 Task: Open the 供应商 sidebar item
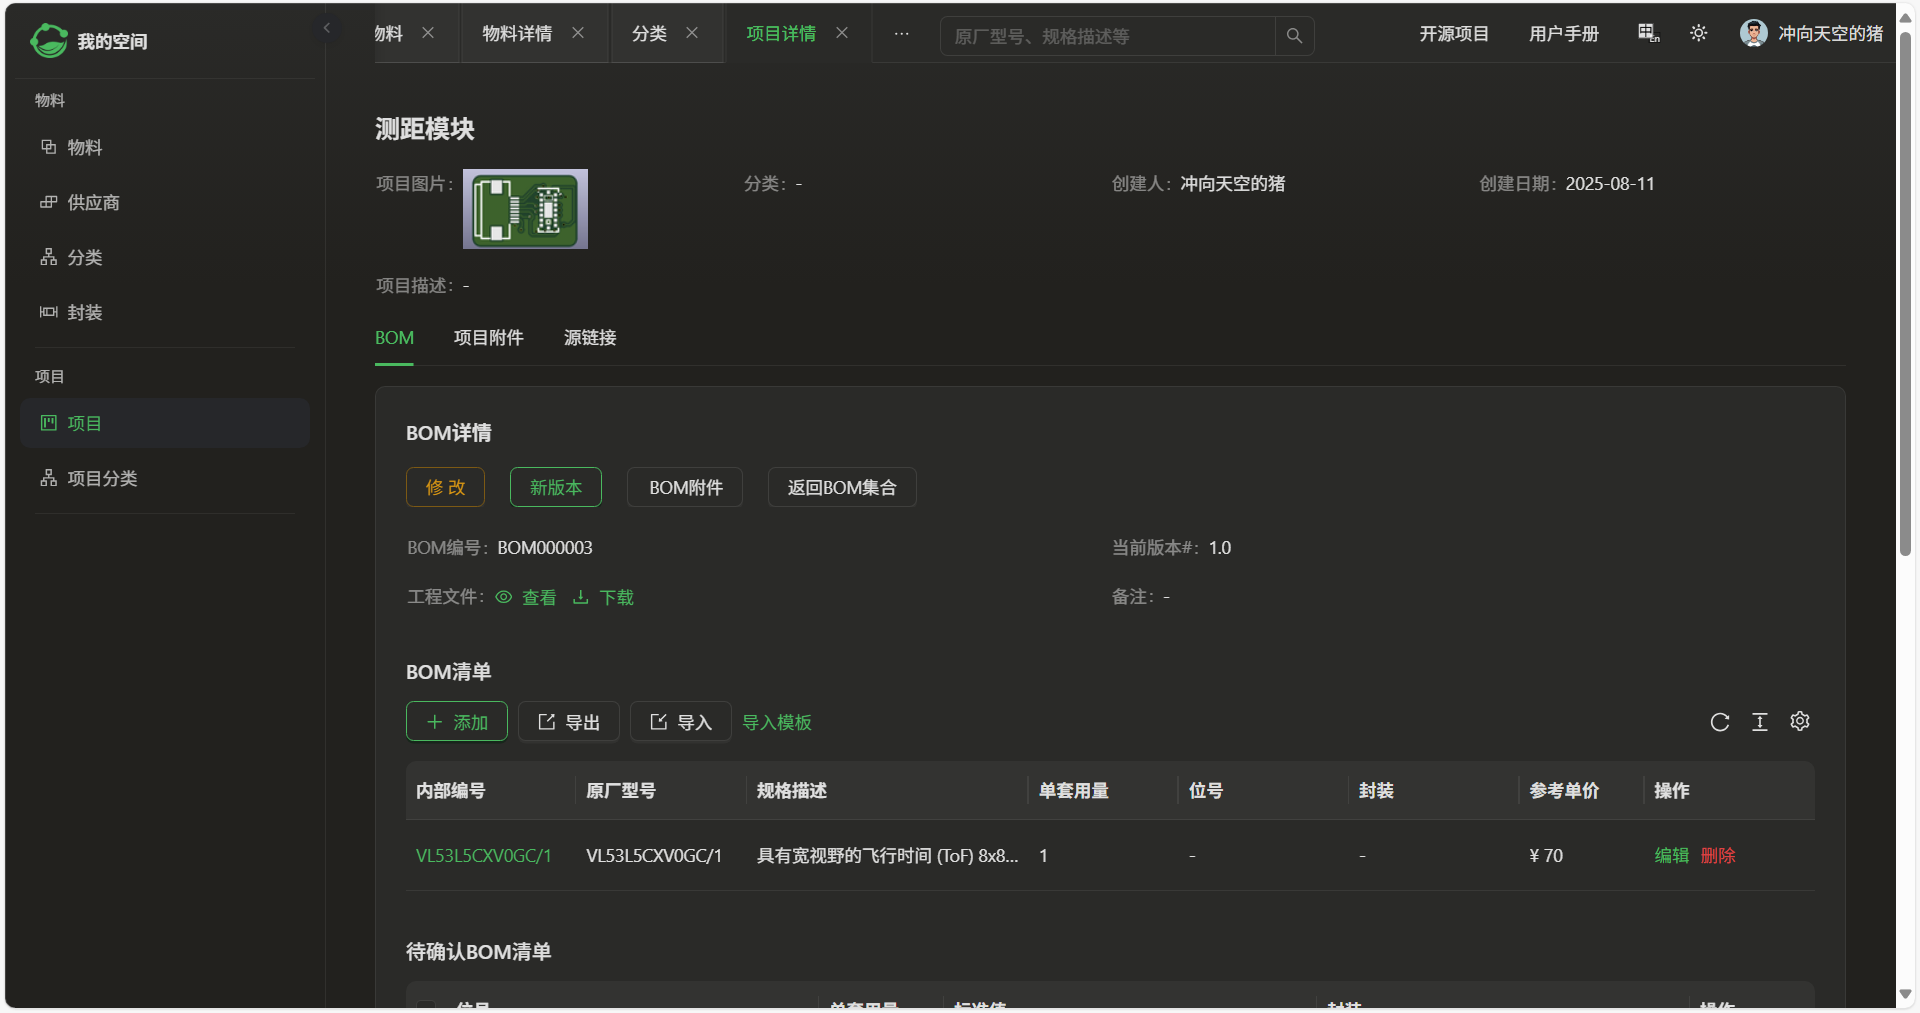tap(93, 203)
